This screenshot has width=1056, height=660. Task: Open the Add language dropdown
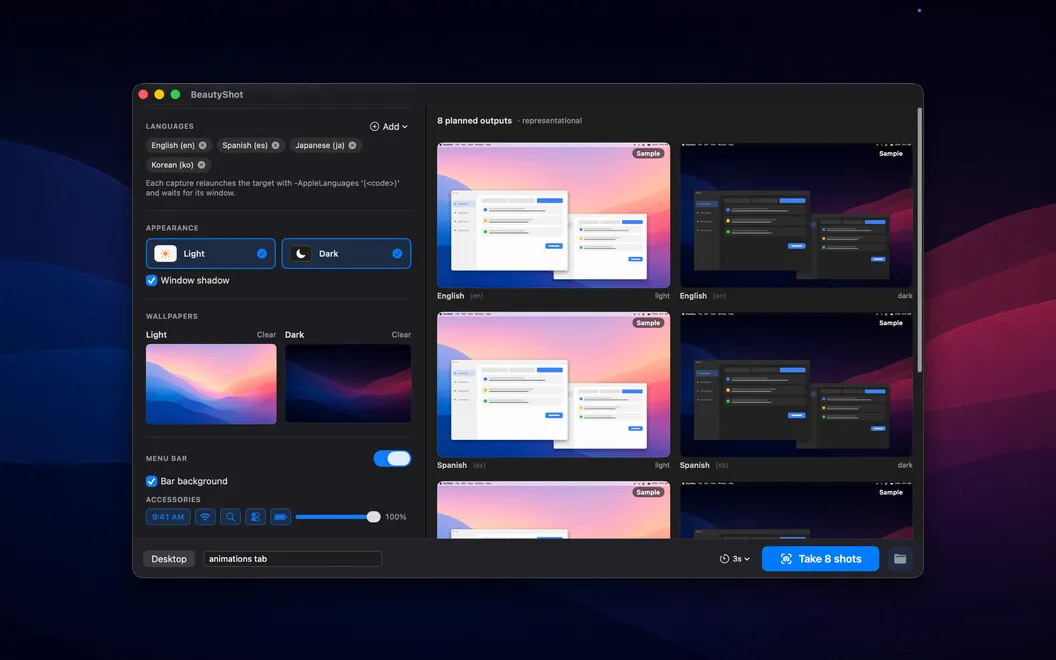tap(389, 127)
